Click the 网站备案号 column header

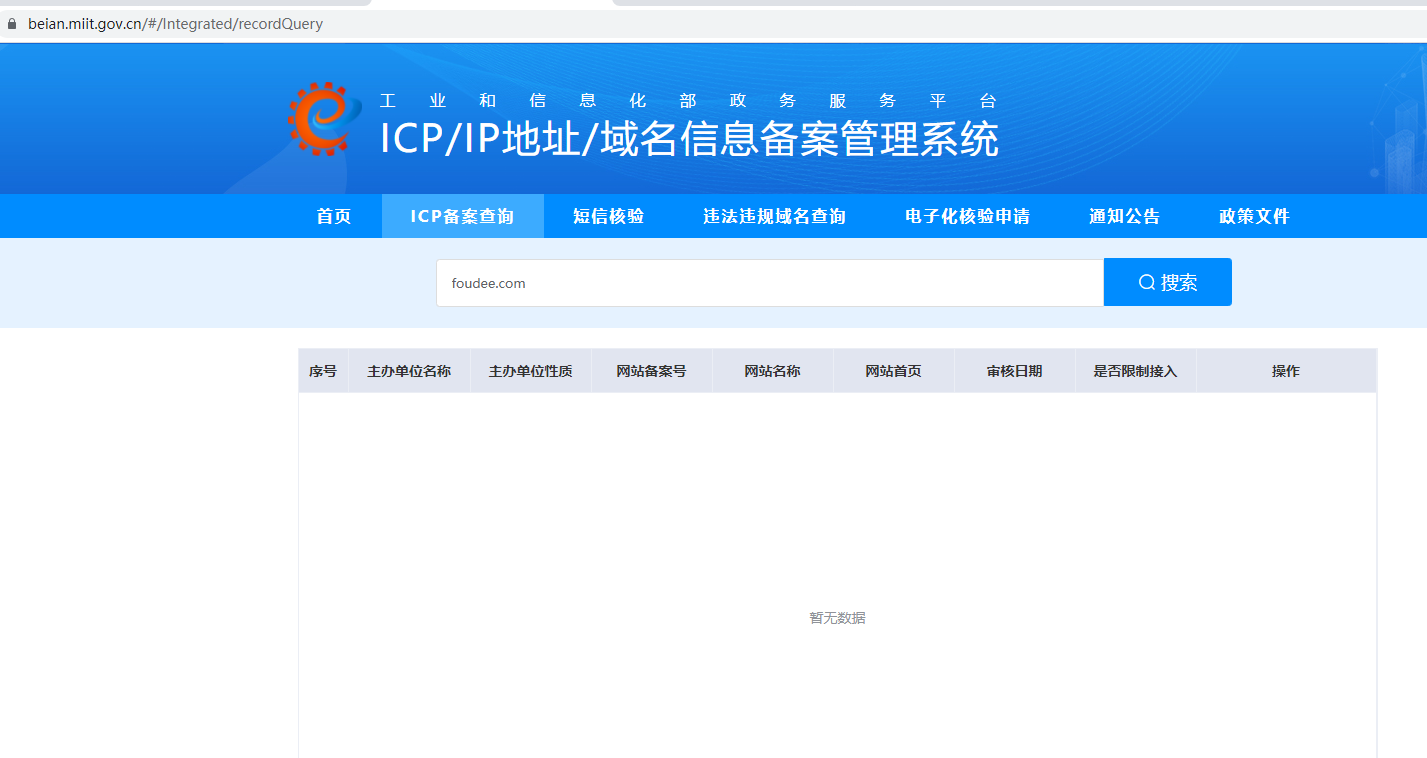(651, 371)
